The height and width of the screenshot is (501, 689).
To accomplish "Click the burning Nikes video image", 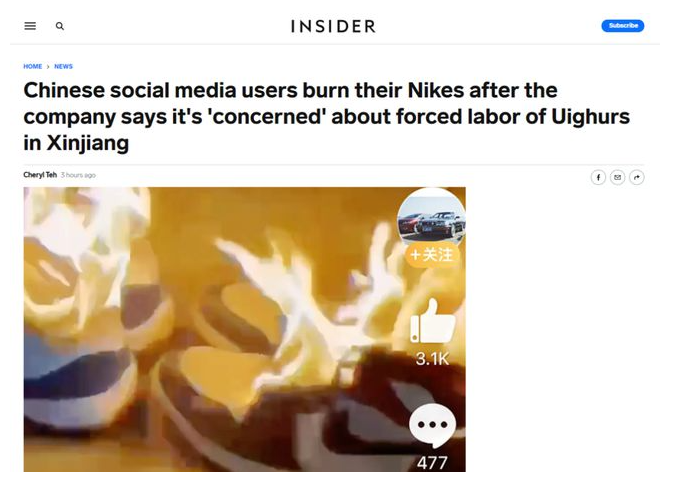I will [244, 329].
